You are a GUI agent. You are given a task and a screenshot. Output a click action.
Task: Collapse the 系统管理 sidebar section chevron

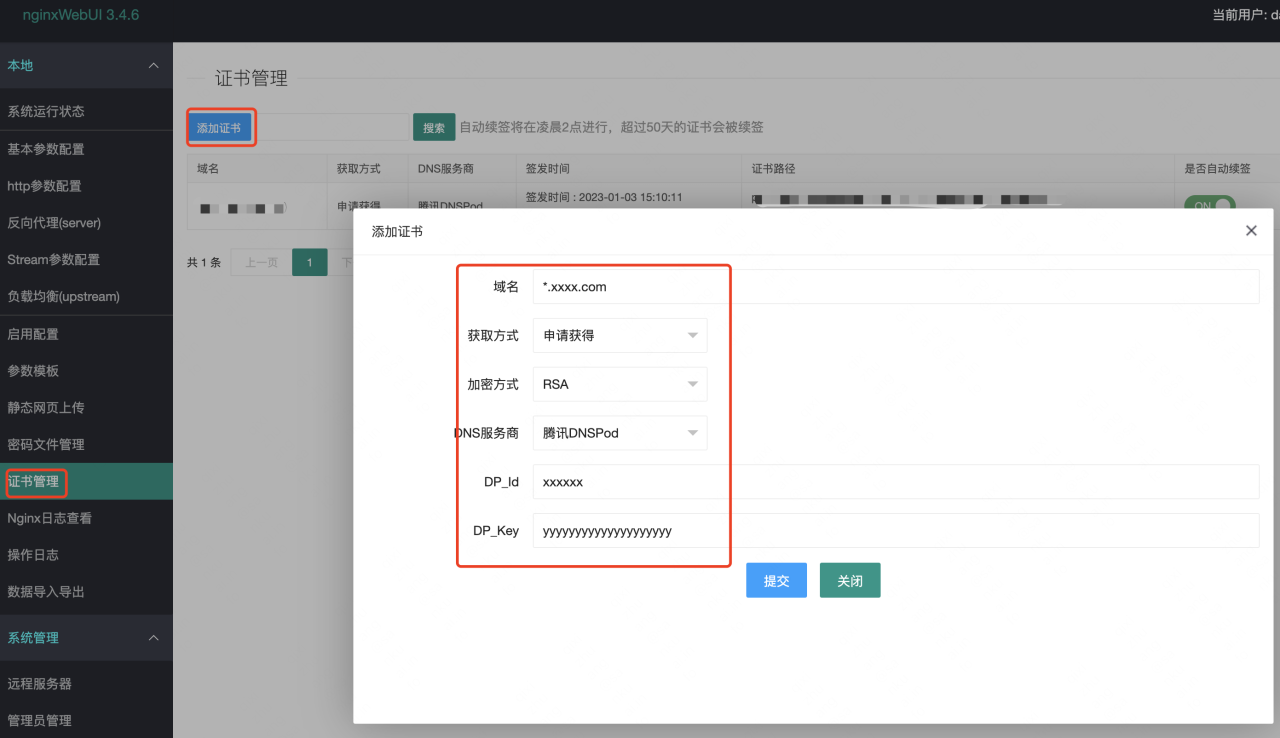pyautogui.click(x=153, y=638)
